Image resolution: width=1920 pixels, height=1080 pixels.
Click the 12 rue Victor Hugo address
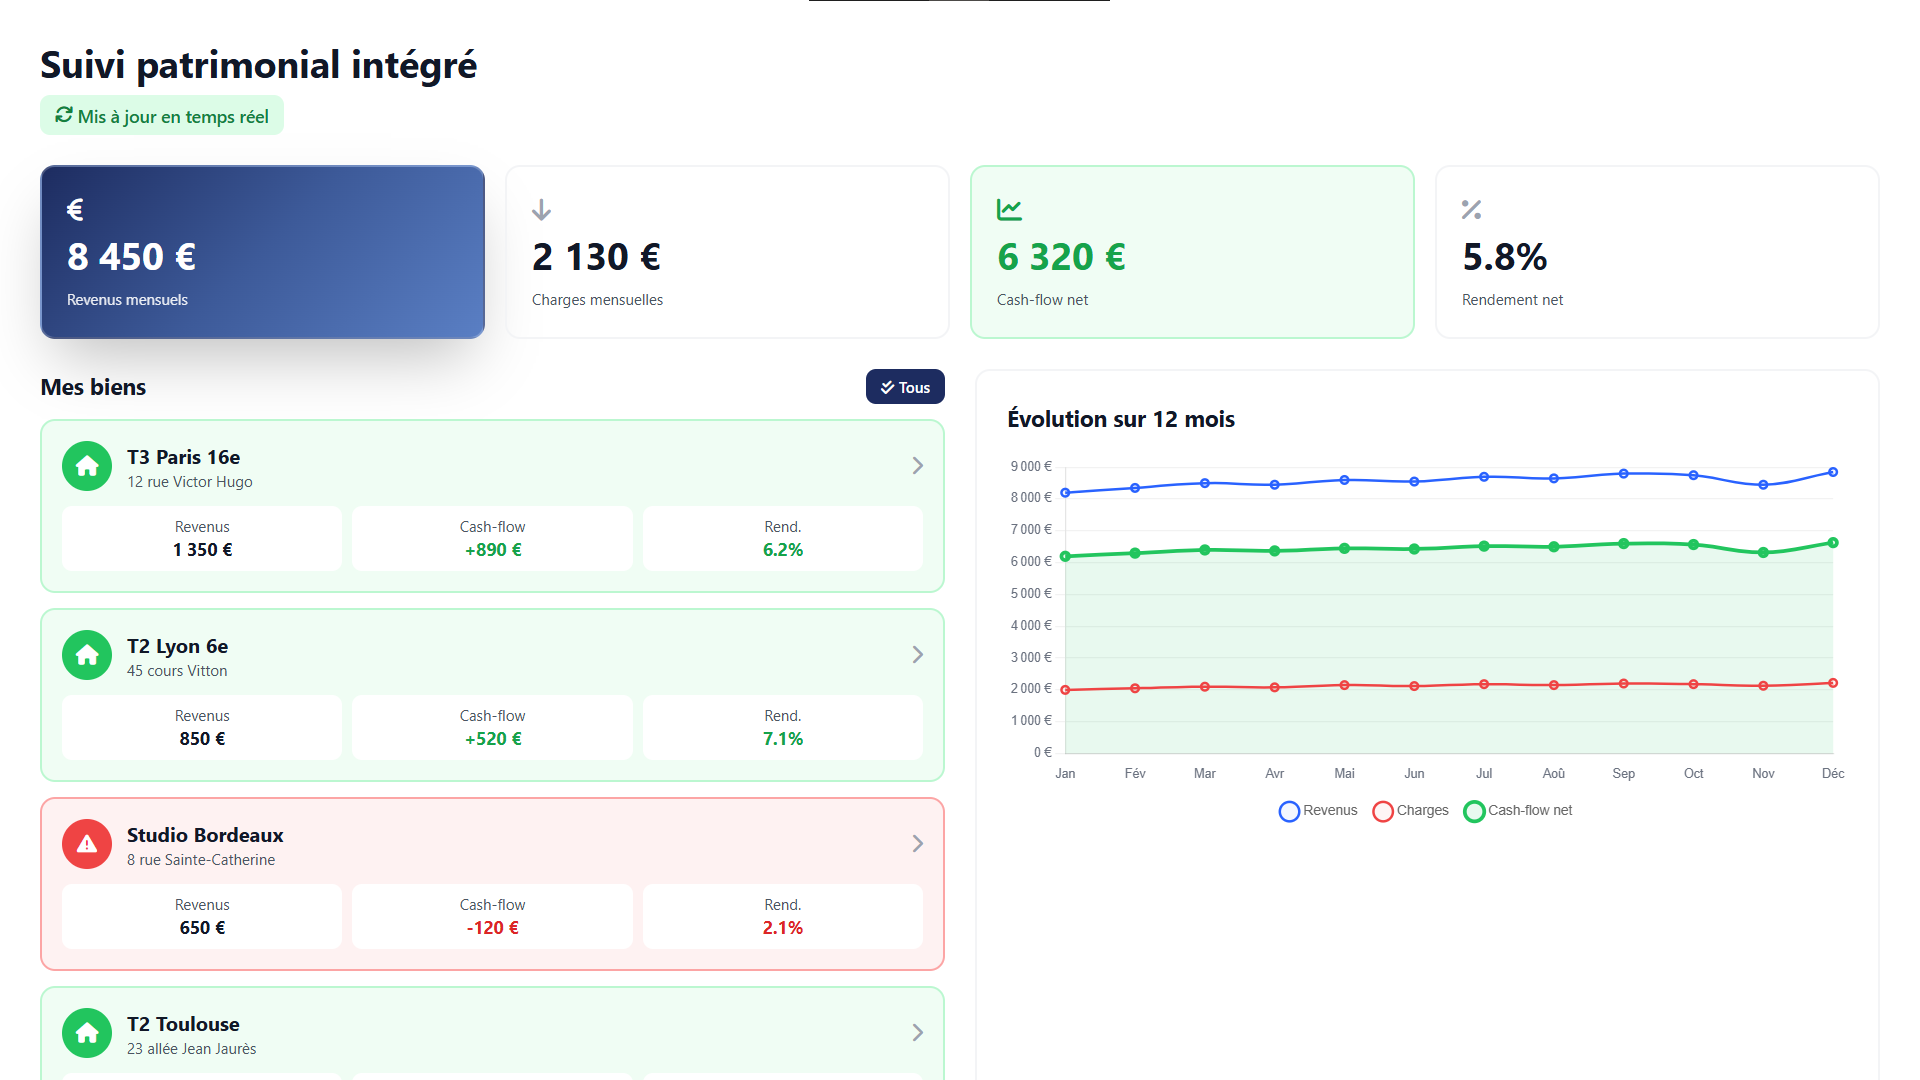tap(190, 482)
